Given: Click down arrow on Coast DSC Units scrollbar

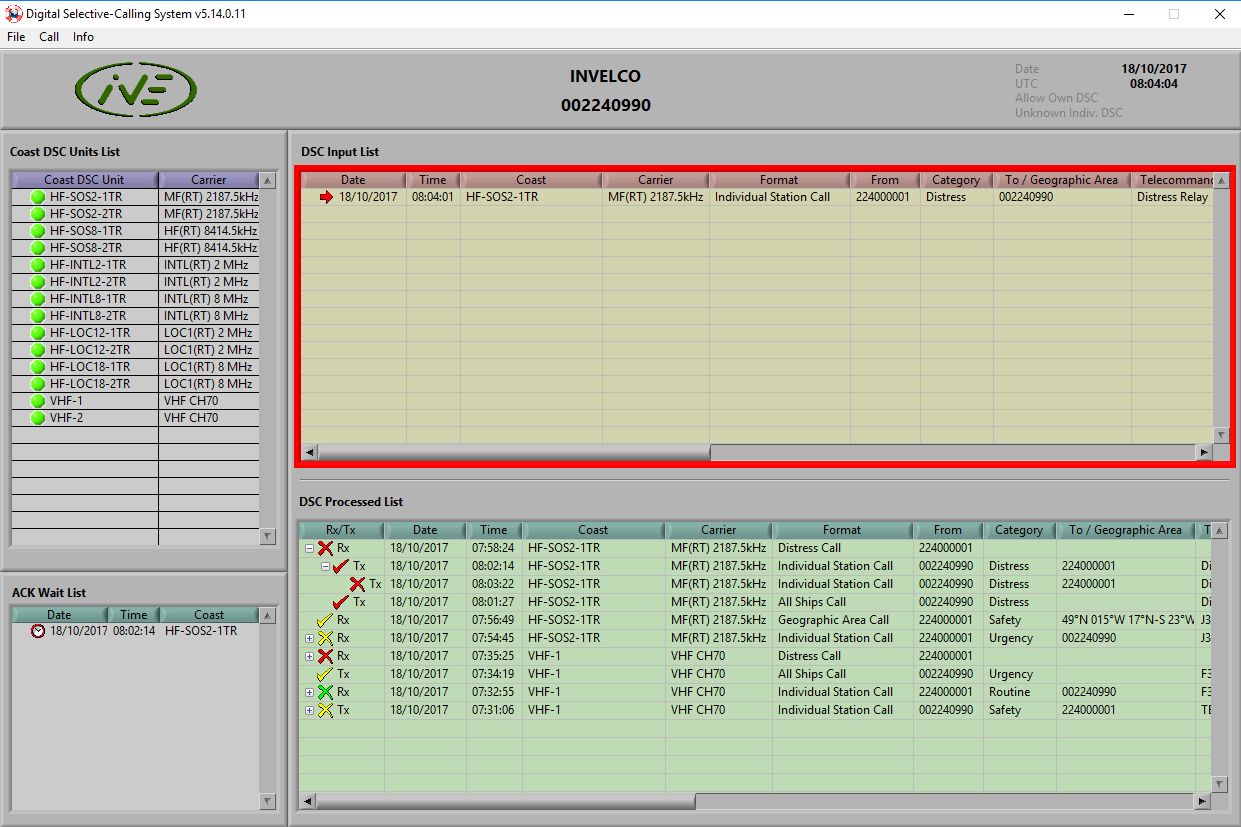Looking at the screenshot, I should point(267,536).
